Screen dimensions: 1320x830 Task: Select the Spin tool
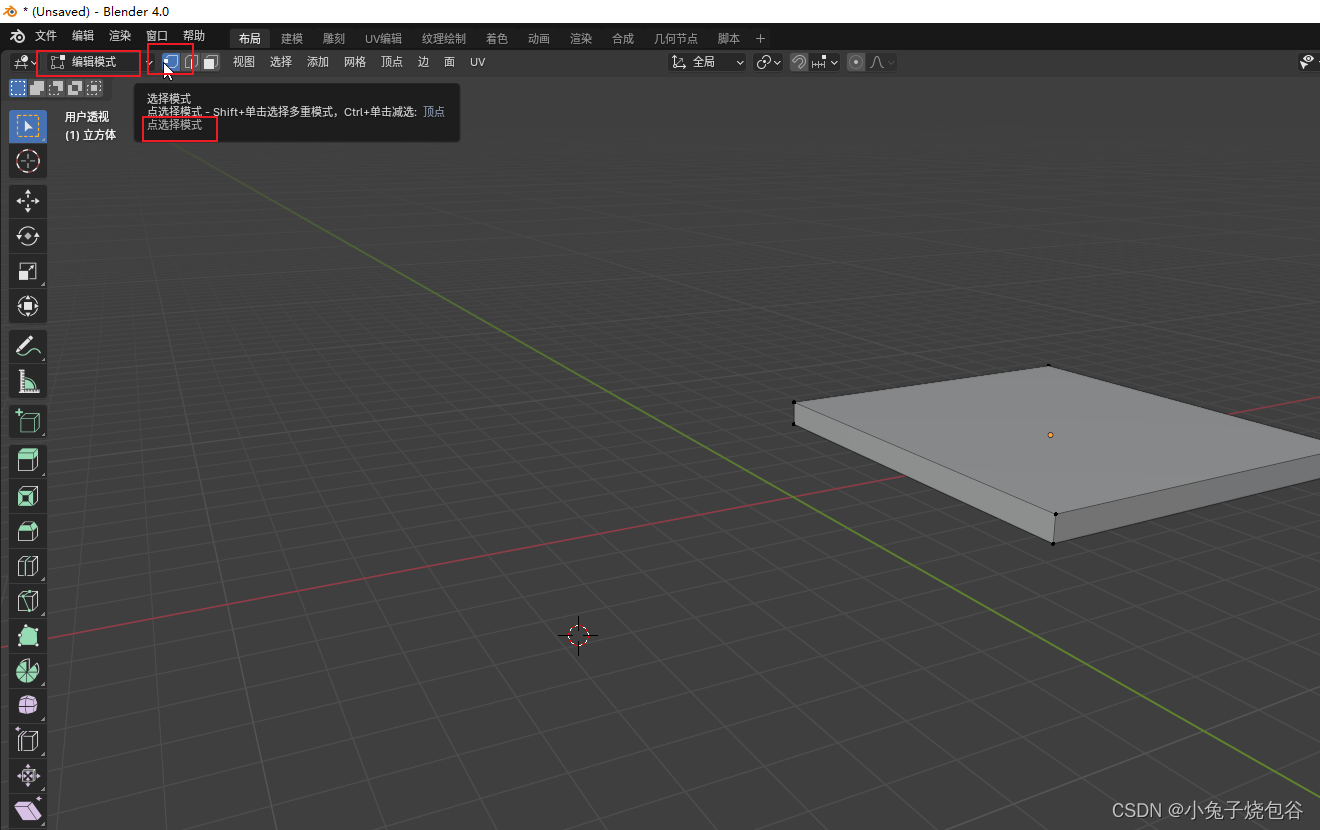[28, 671]
